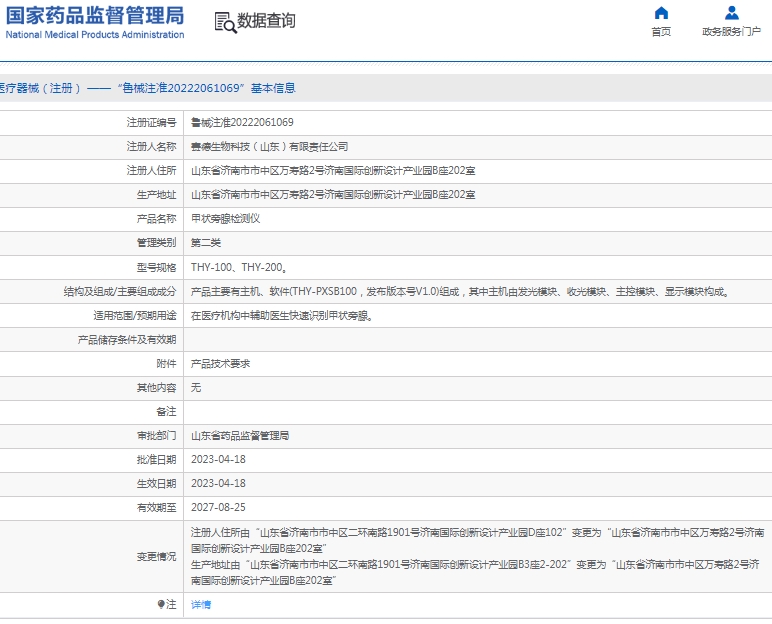The width and height of the screenshot is (772, 624).
Task: Click product name 甲状旁腺检测仪
Action: click(x=225, y=219)
